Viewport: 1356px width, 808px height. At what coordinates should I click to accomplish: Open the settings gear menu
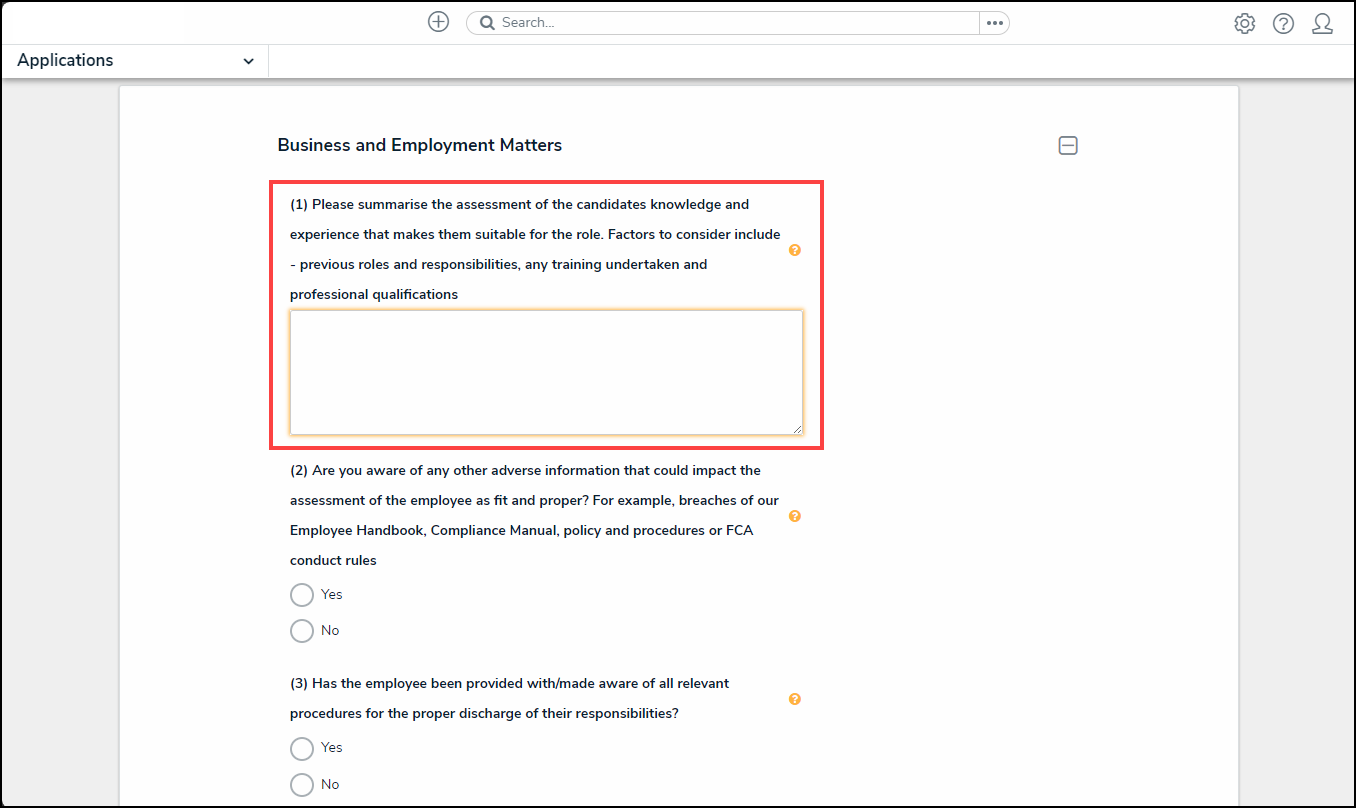click(1244, 24)
